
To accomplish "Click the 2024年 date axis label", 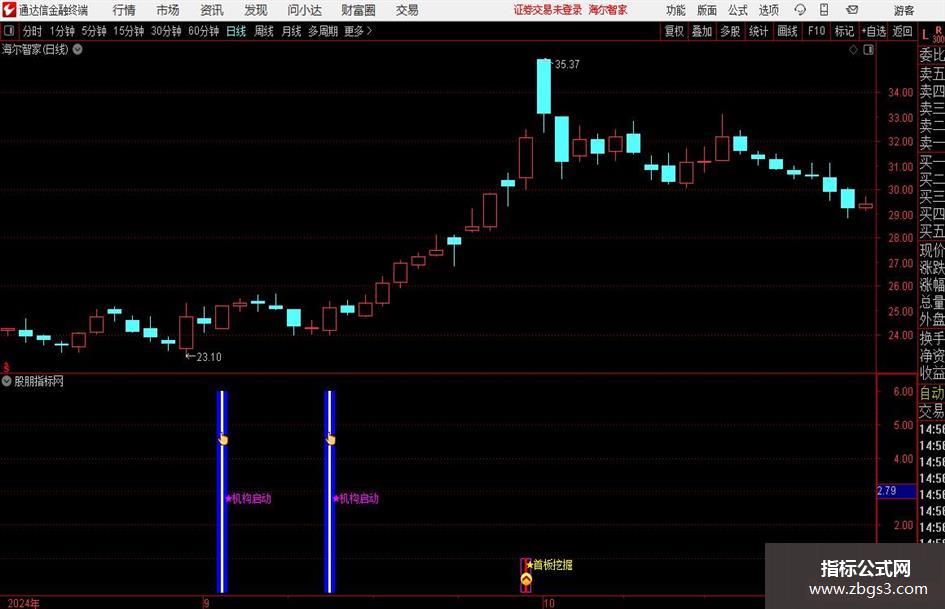I will pyautogui.click(x=23, y=603).
